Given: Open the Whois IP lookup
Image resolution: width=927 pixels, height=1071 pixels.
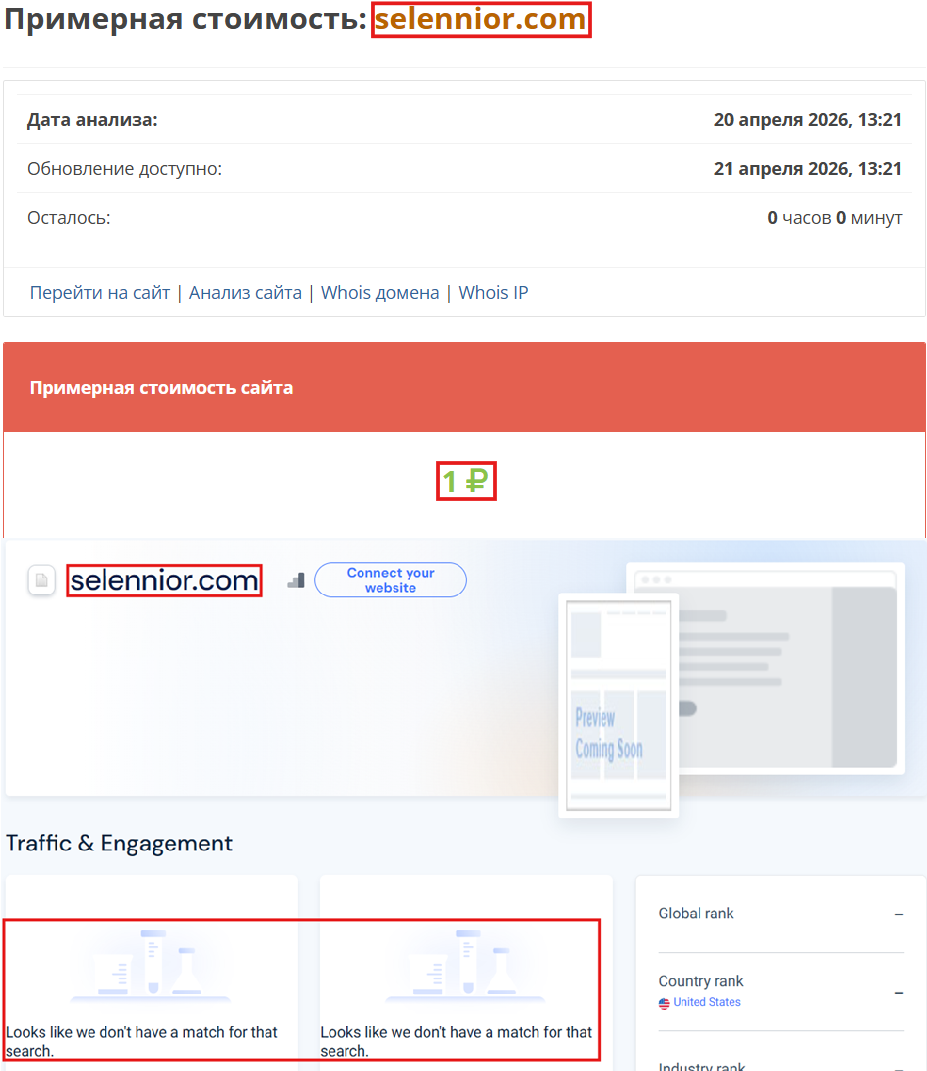Looking at the screenshot, I should (492, 292).
